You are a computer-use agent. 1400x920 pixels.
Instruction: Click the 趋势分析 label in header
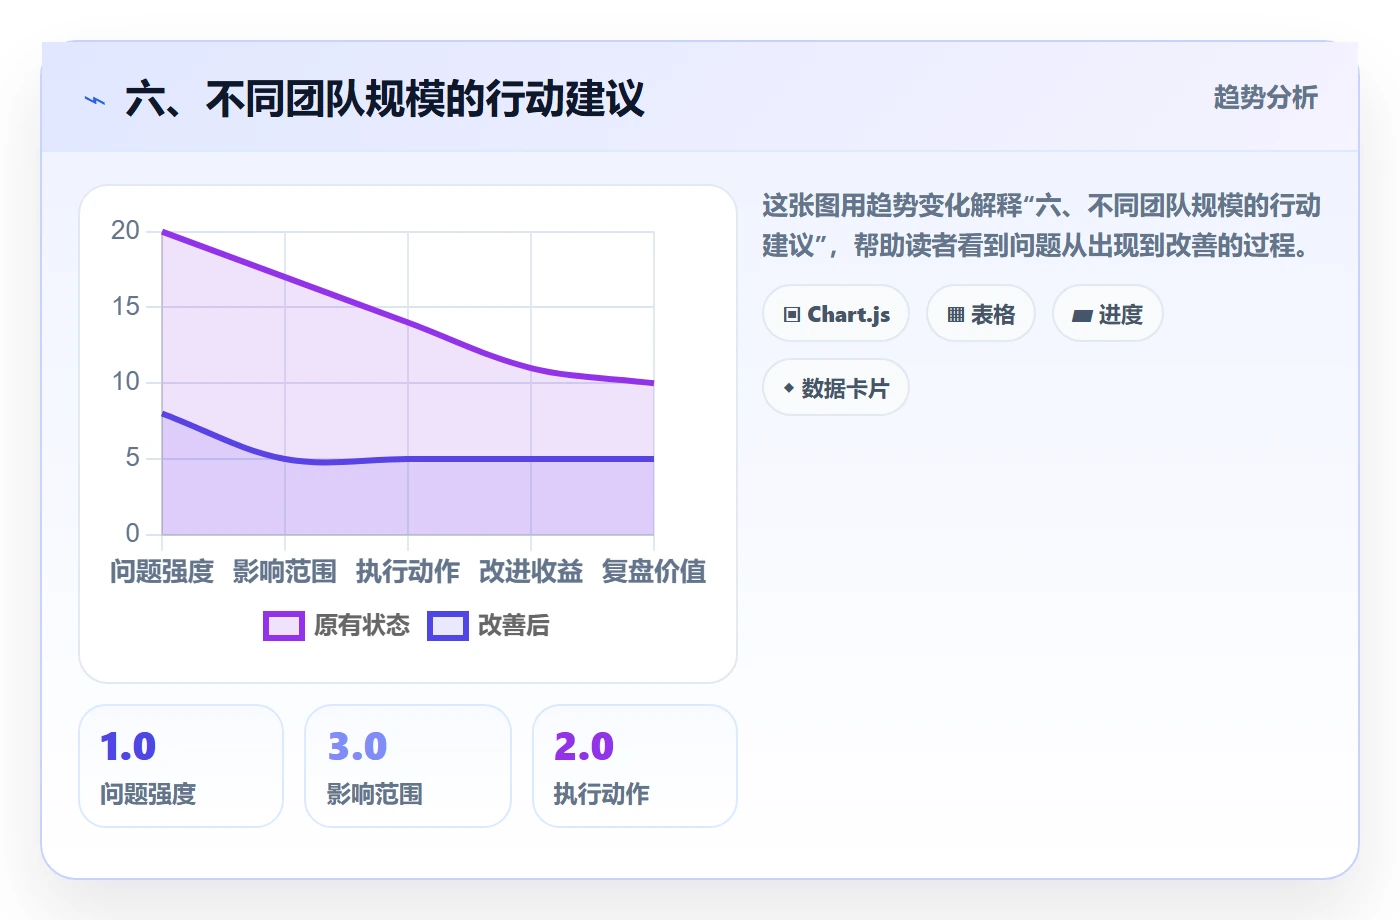pyautogui.click(x=1265, y=98)
